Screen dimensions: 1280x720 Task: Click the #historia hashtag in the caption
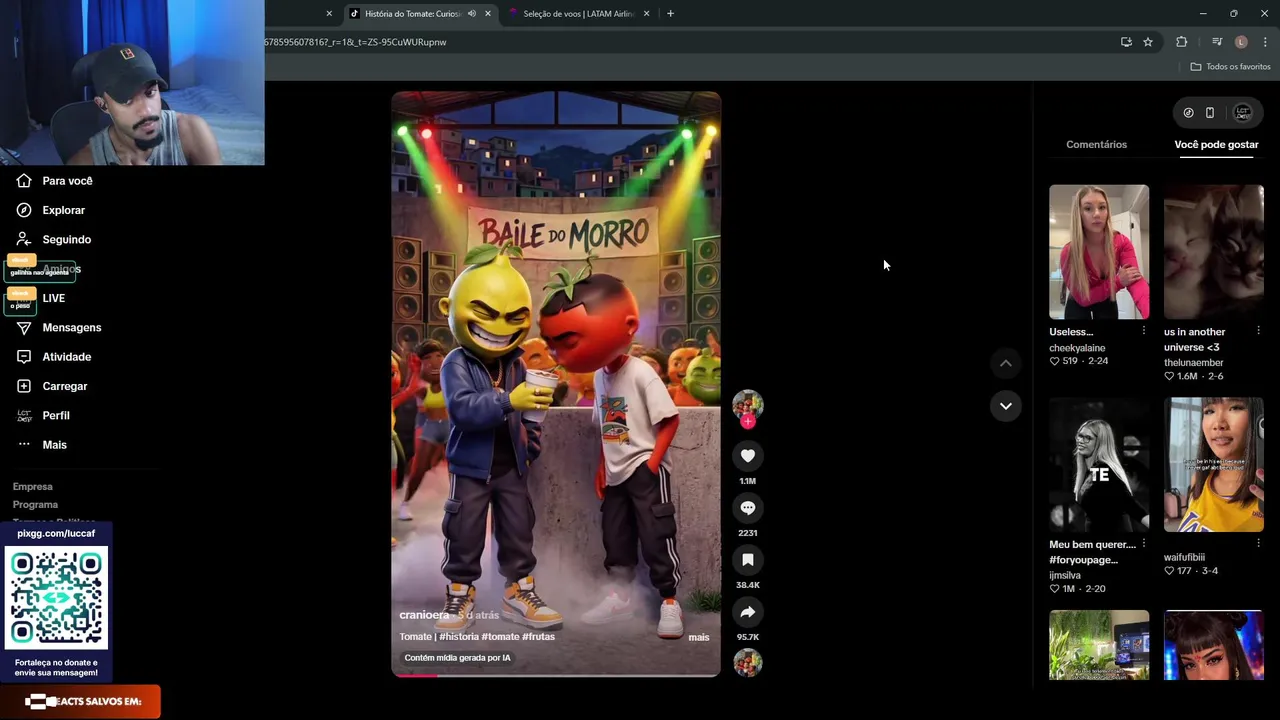(458, 636)
